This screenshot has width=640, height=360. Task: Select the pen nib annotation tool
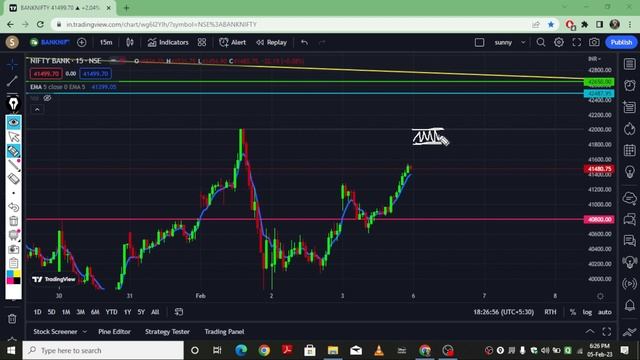point(13,104)
